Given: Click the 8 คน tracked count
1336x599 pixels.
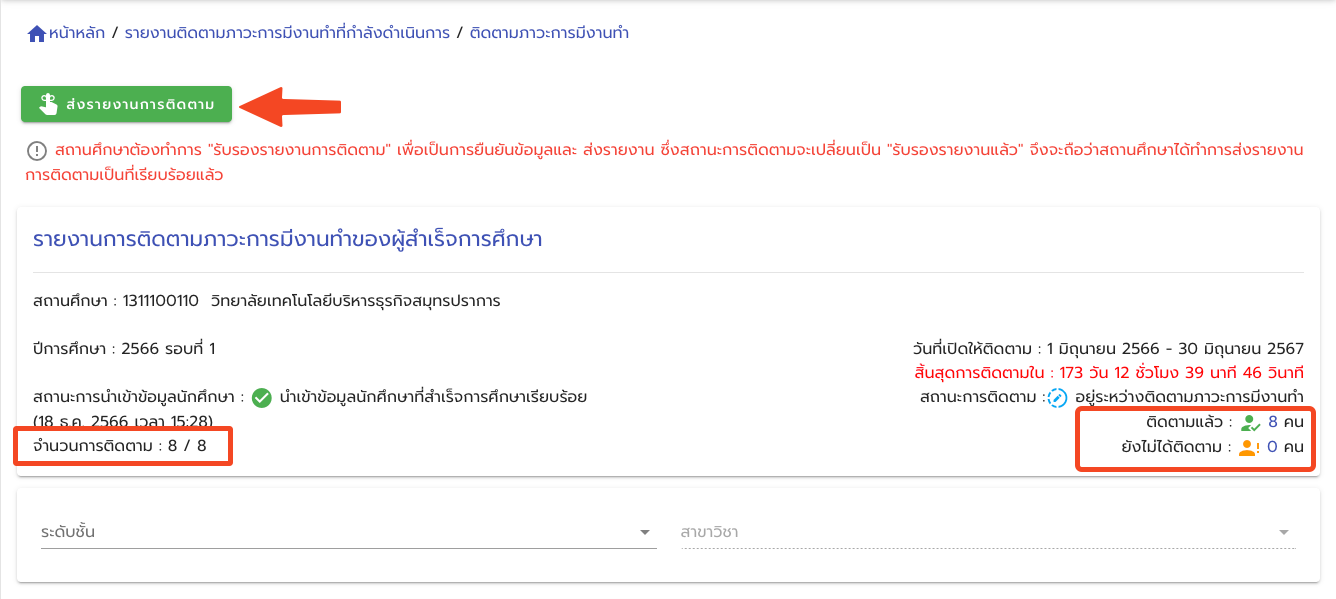Looking at the screenshot, I should tap(1285, 422).
